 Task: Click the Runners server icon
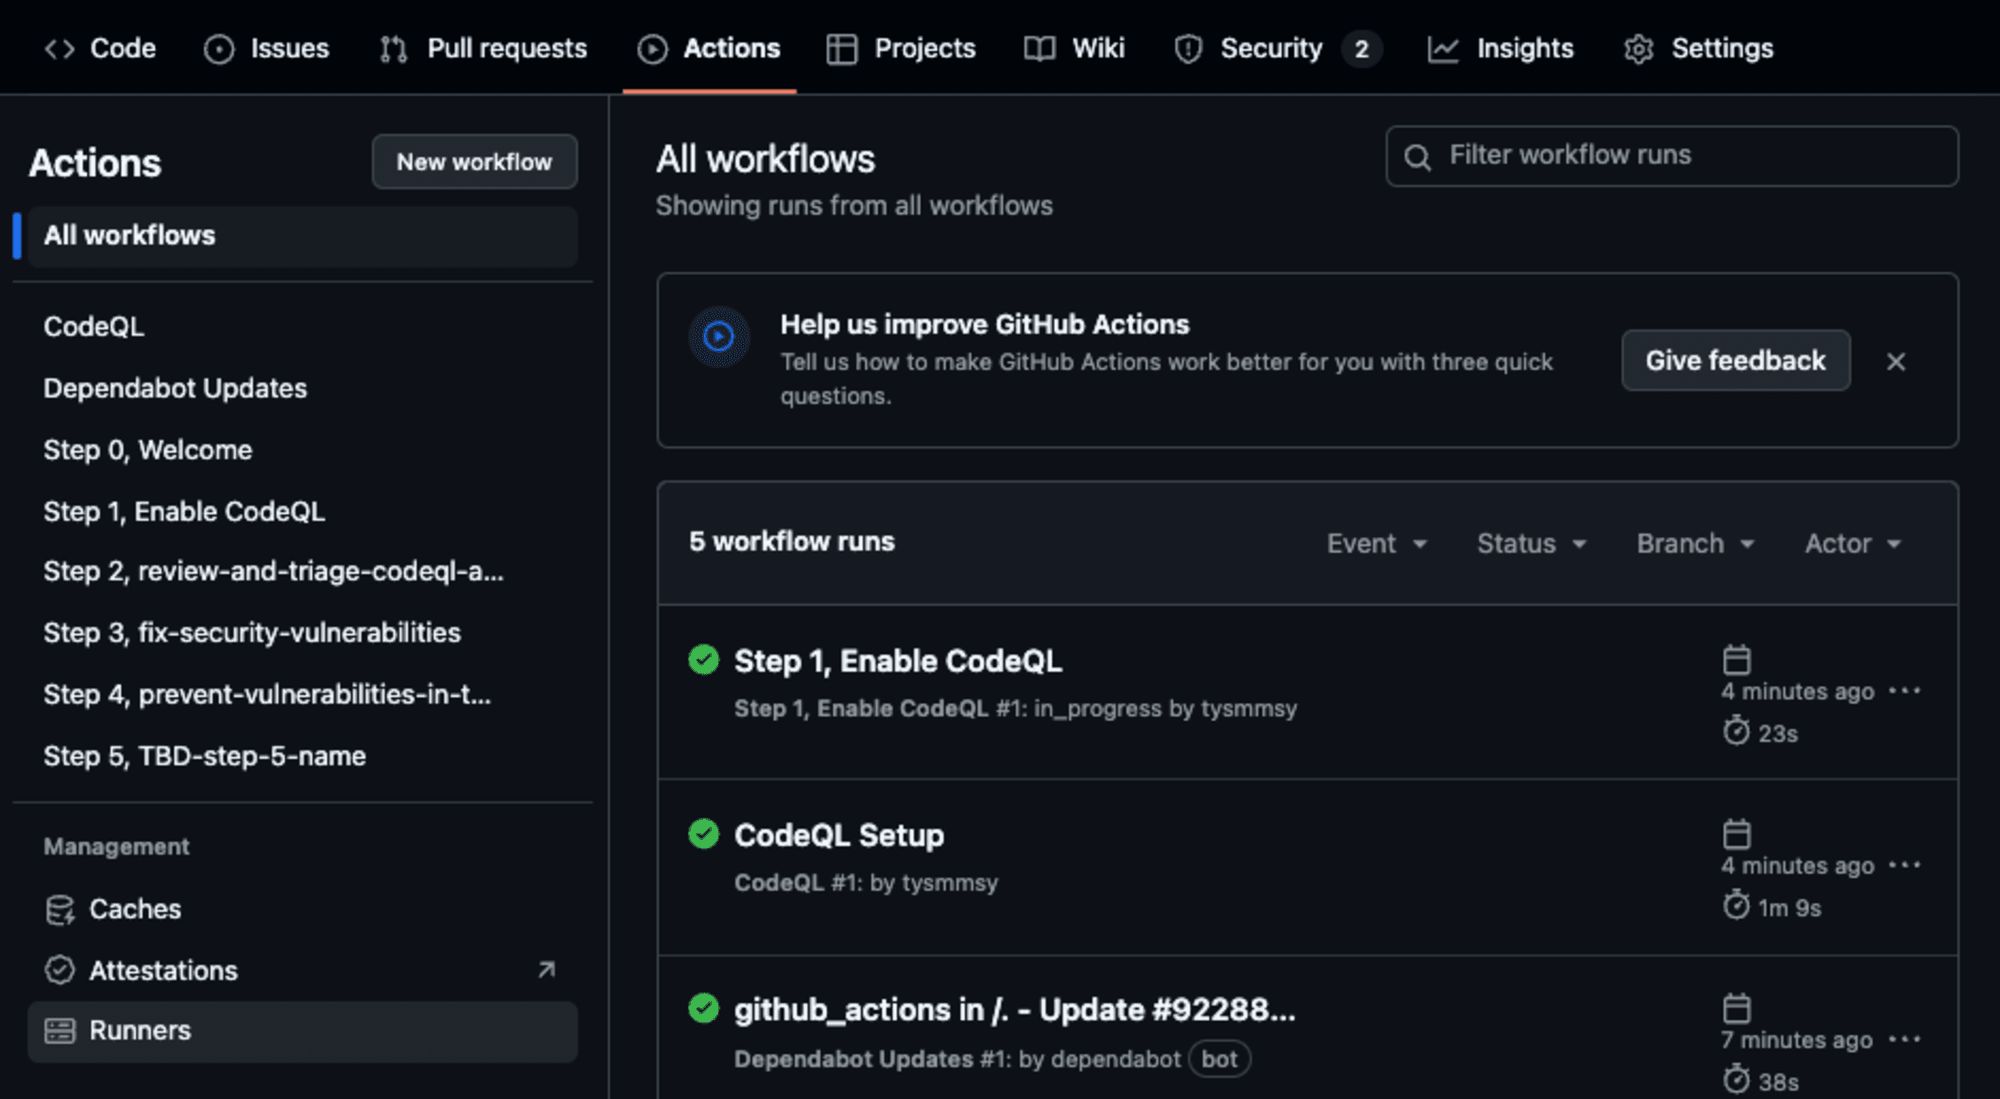60,1031
